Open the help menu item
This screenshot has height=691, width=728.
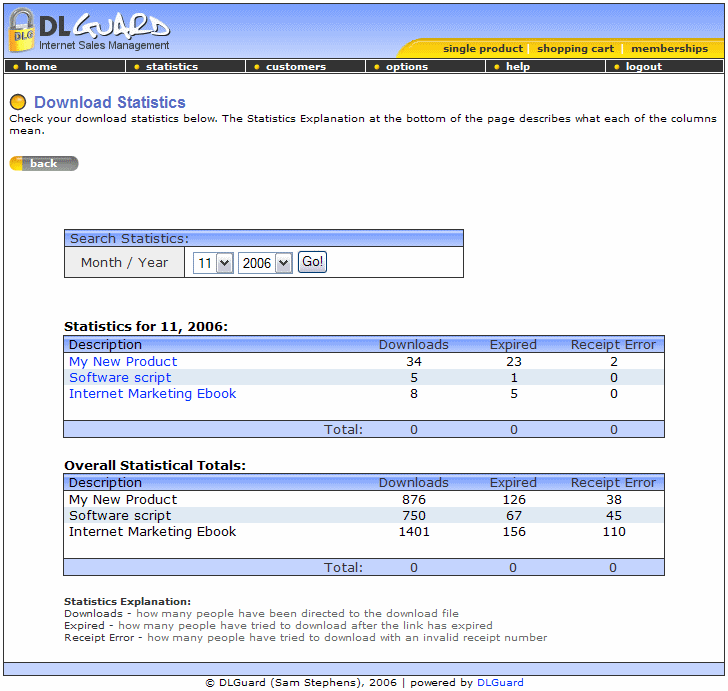(517, 67)
